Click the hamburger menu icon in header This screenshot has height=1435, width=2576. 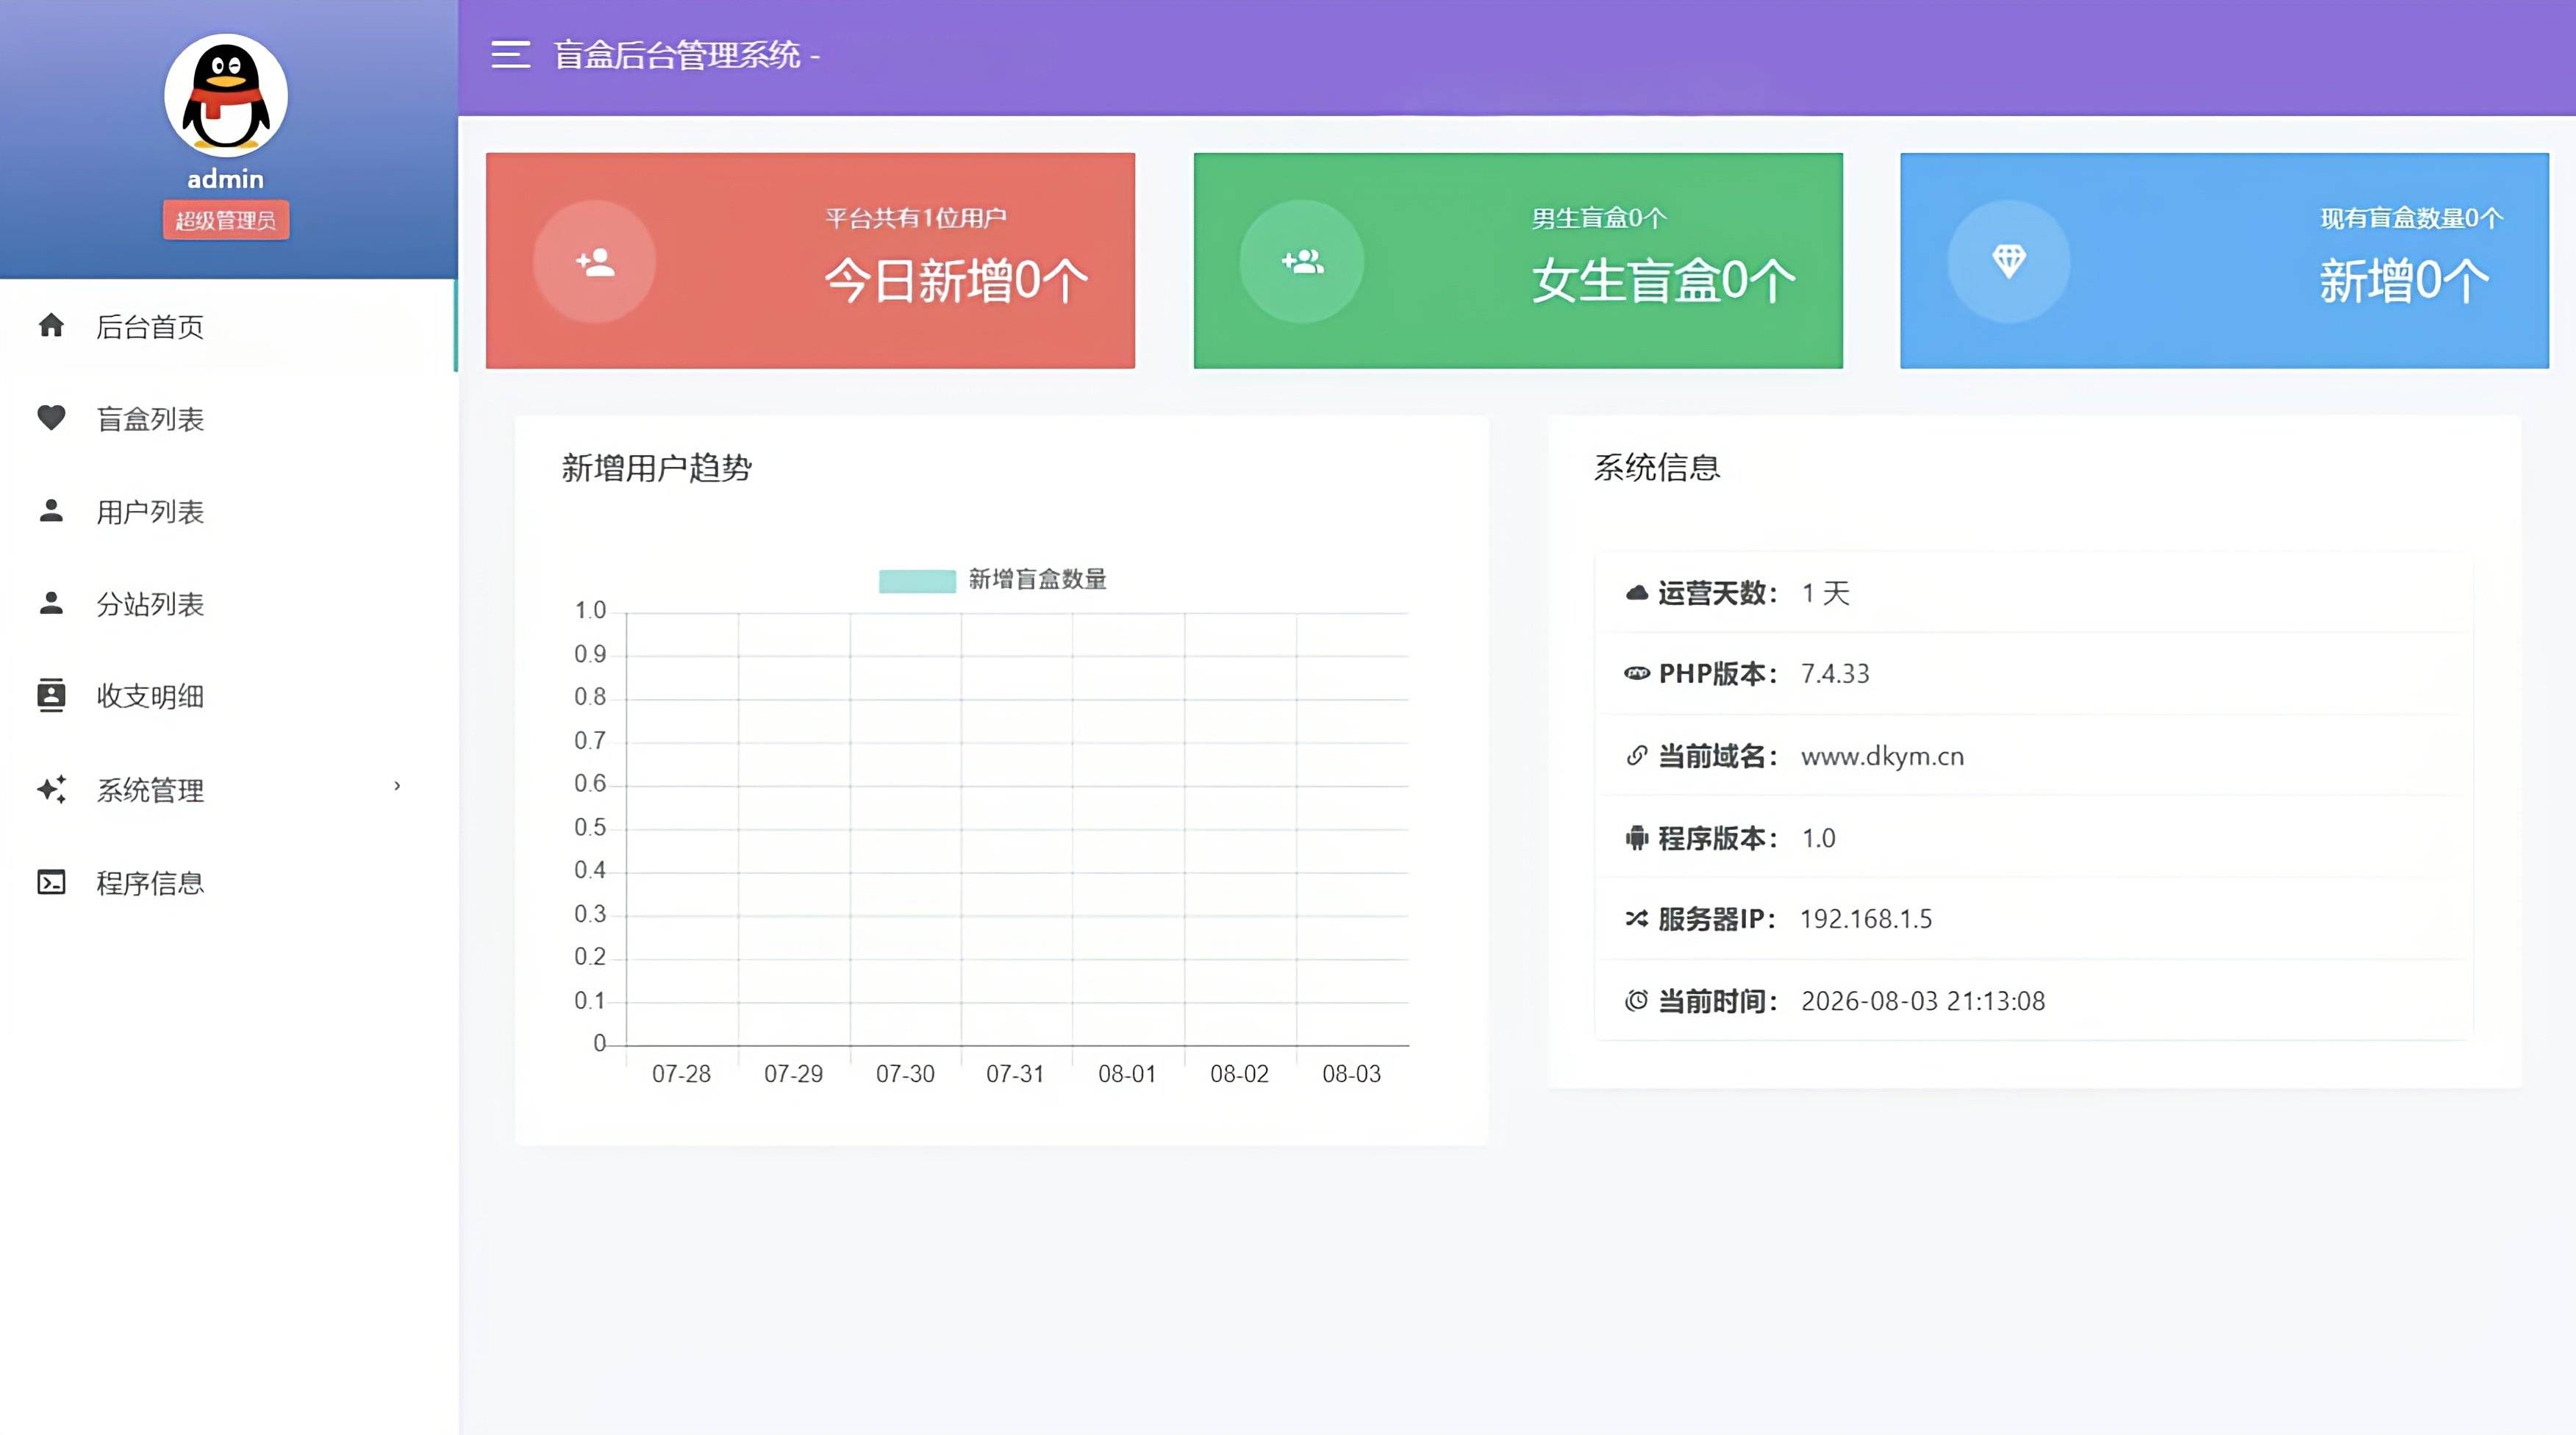click(x=510, y=55)
